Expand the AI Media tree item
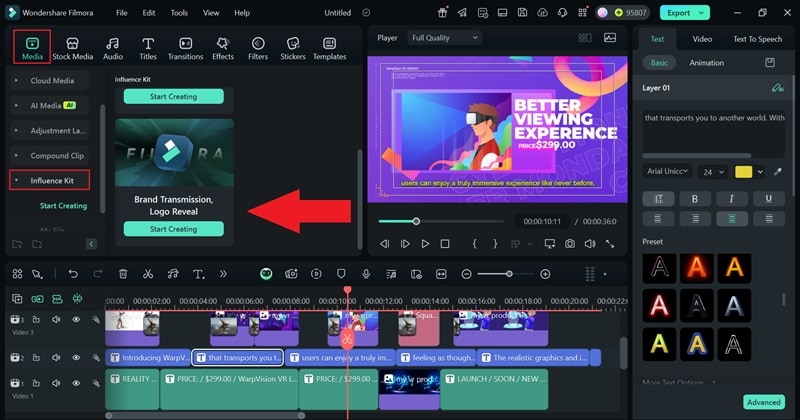The height and width of the screenshot is (420, 800). 16,106
